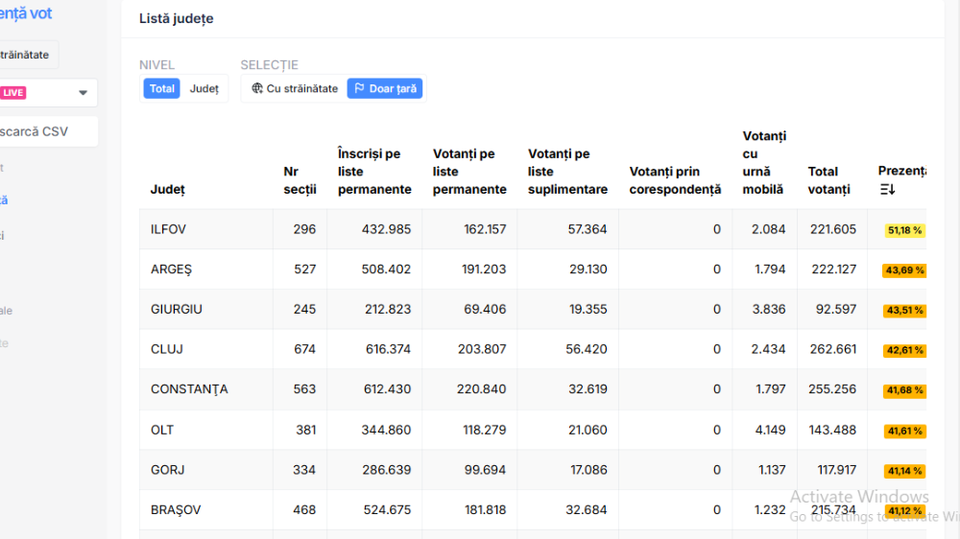The height and width of the screenshot is (539, 960).
Task: Click the flag icon in Doar țară
Action: [x=359, y=89]
